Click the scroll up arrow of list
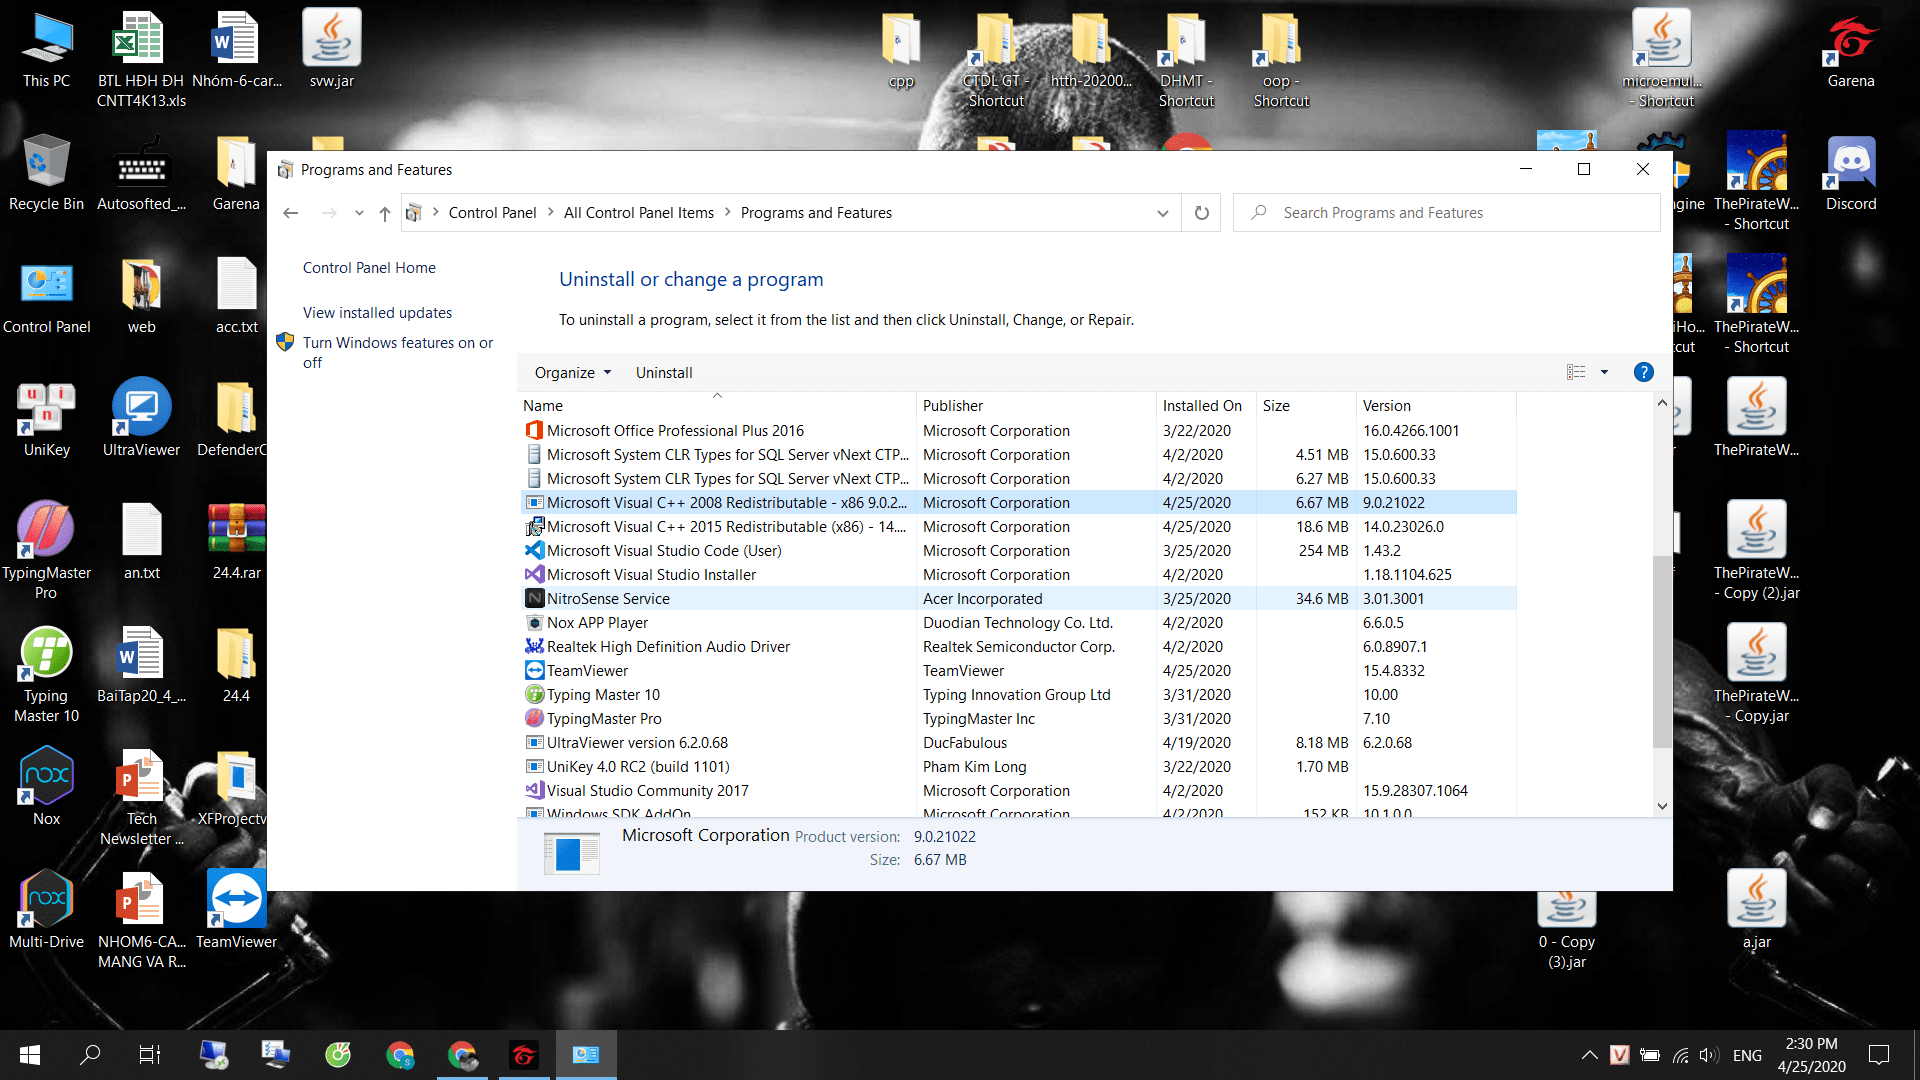The image size is (1920, 1080). click(x=1662, y=403)
